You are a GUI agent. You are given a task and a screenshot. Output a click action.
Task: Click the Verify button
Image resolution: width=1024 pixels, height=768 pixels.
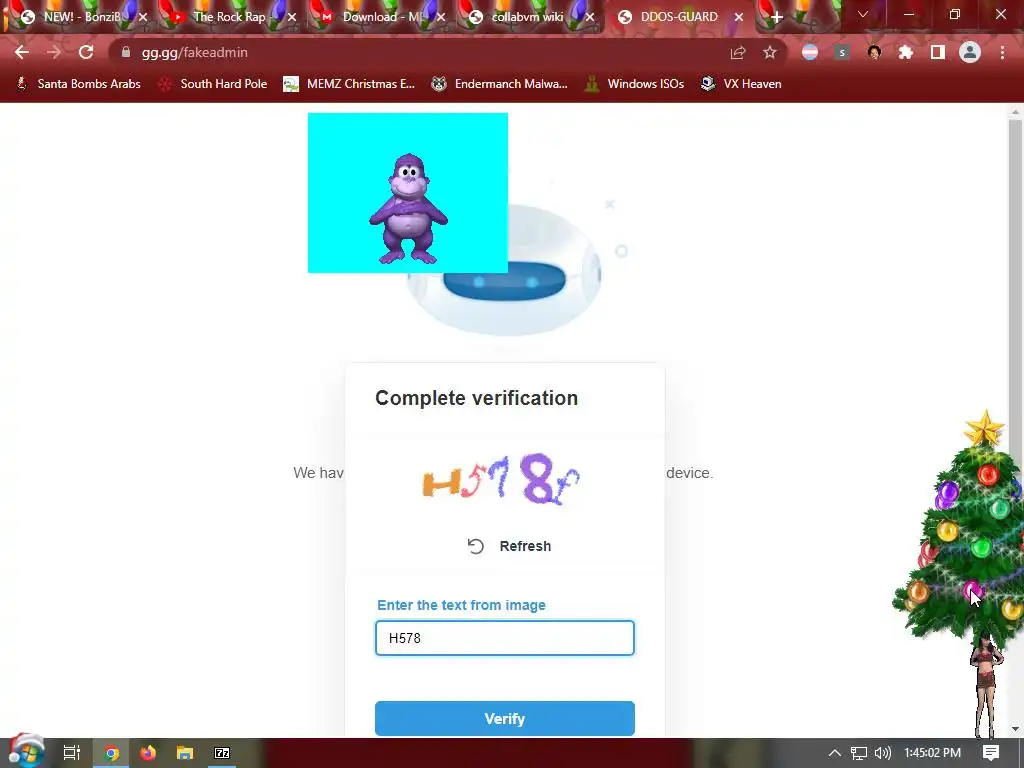tap(505, 718)
